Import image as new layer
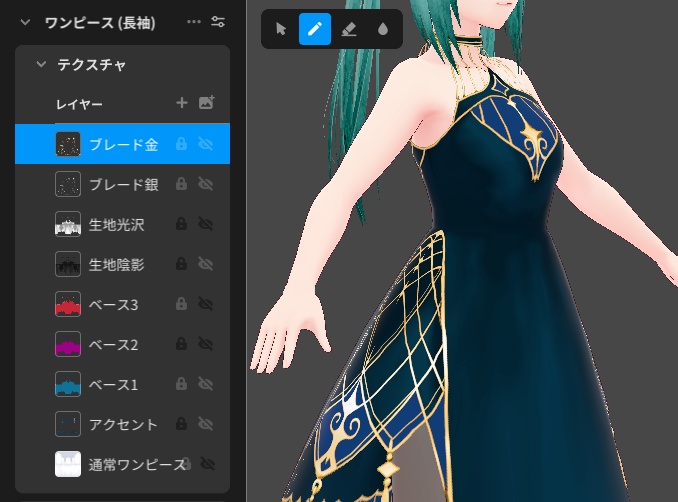 206,102
